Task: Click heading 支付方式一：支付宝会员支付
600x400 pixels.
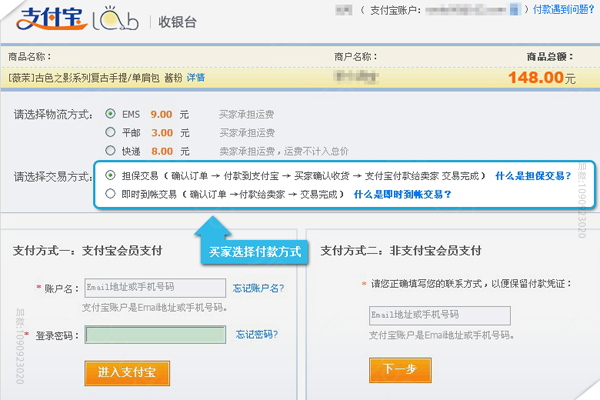Action: pyautogui.click(x=88, y=251)
